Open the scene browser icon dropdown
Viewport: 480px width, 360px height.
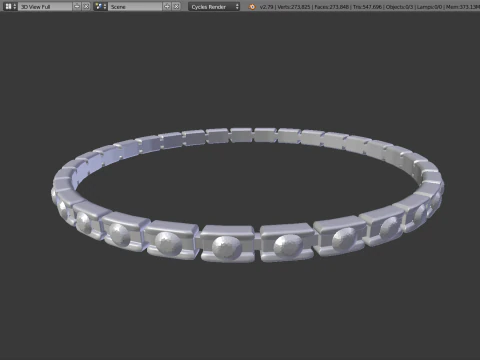pyautogui.click(x=100, y=6)
